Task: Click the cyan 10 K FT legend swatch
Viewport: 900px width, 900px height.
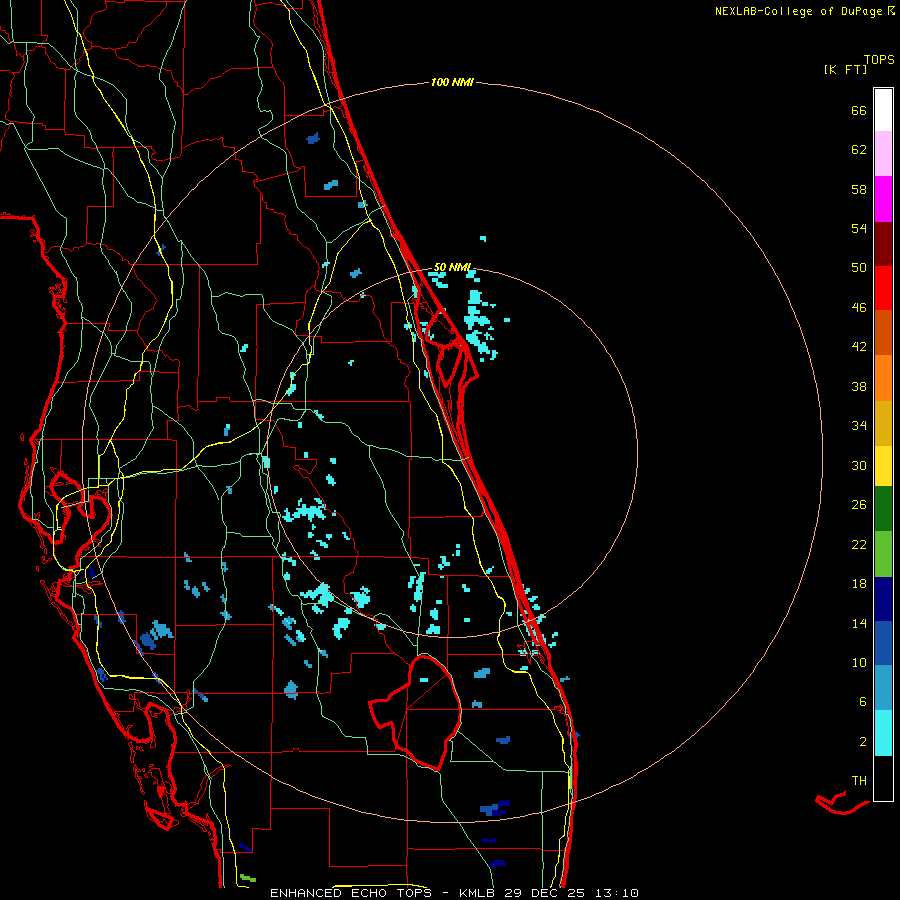Action: coord(883,733)
